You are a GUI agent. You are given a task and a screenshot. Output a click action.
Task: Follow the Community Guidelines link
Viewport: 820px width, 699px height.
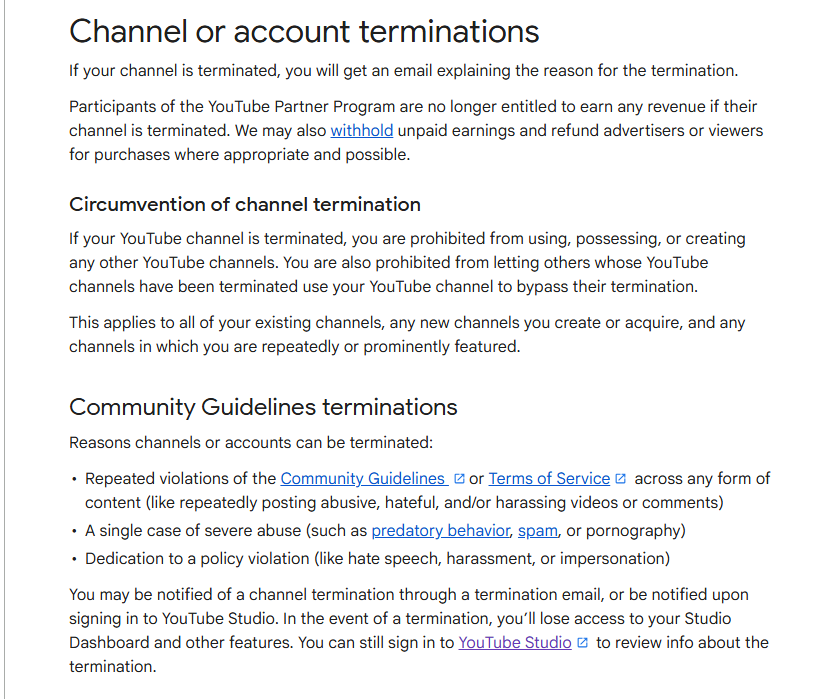tap(364, 478)
